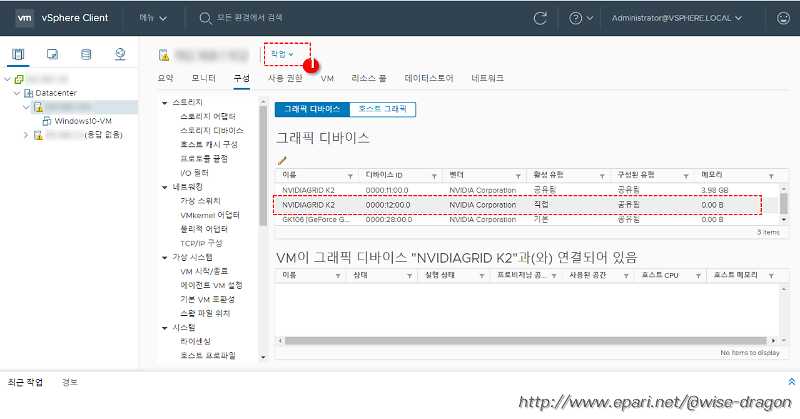Click the unresponsive host warning icon
Screen dimensions: 800x419
point(38,135)
